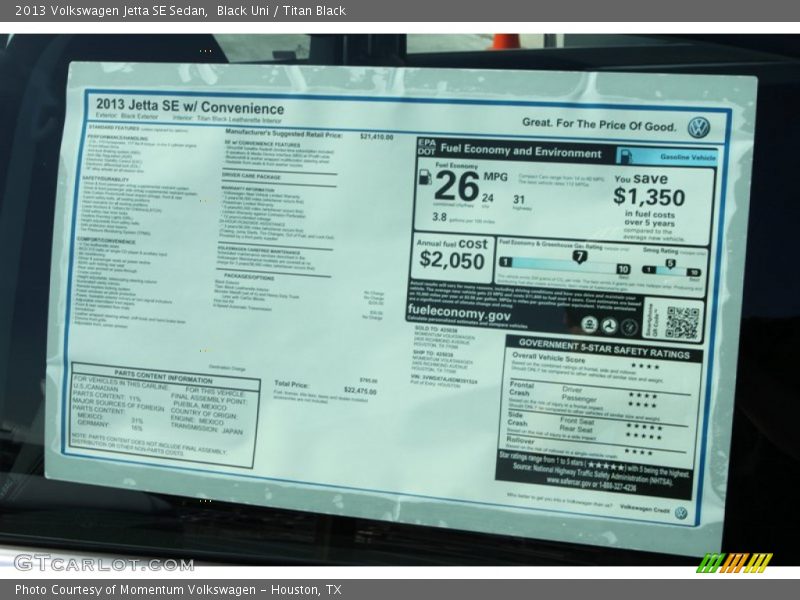The image size is (800, 600).
Task: Click the $21,410.00 suggested retail price
Action: (x=377, y=137)
